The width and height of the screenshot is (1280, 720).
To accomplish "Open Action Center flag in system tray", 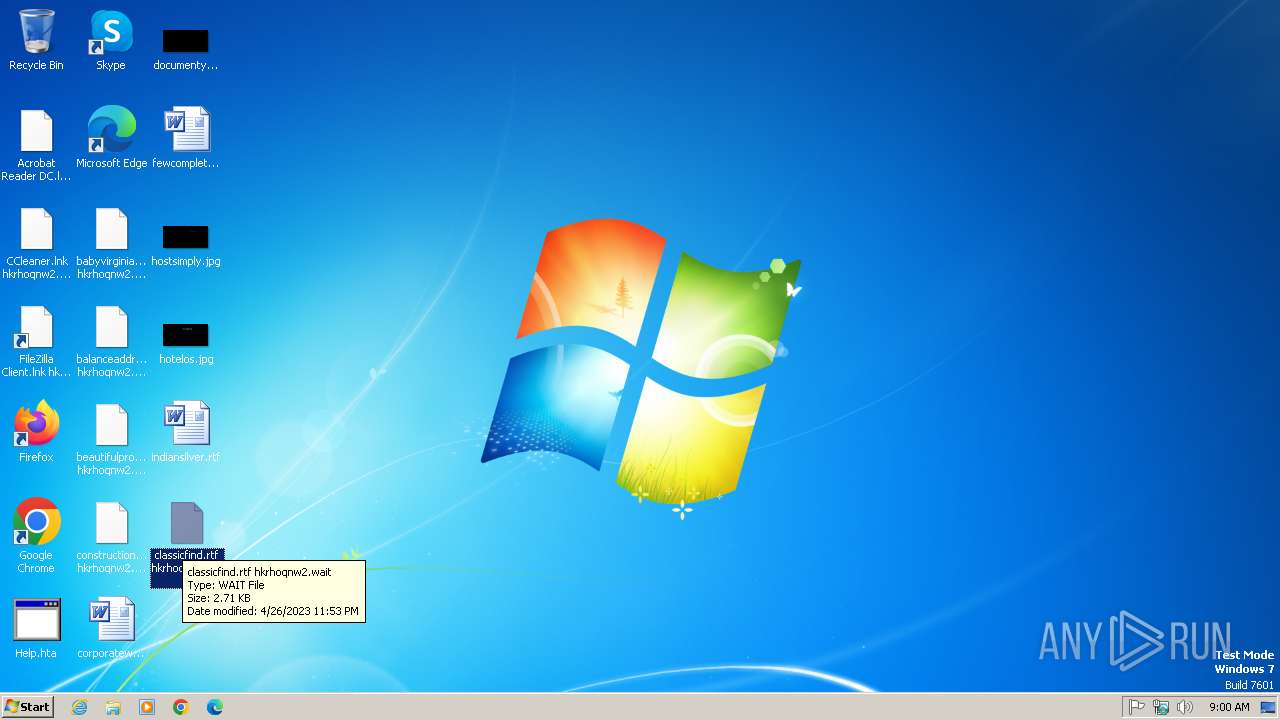I will click(x=1137, y=707).
